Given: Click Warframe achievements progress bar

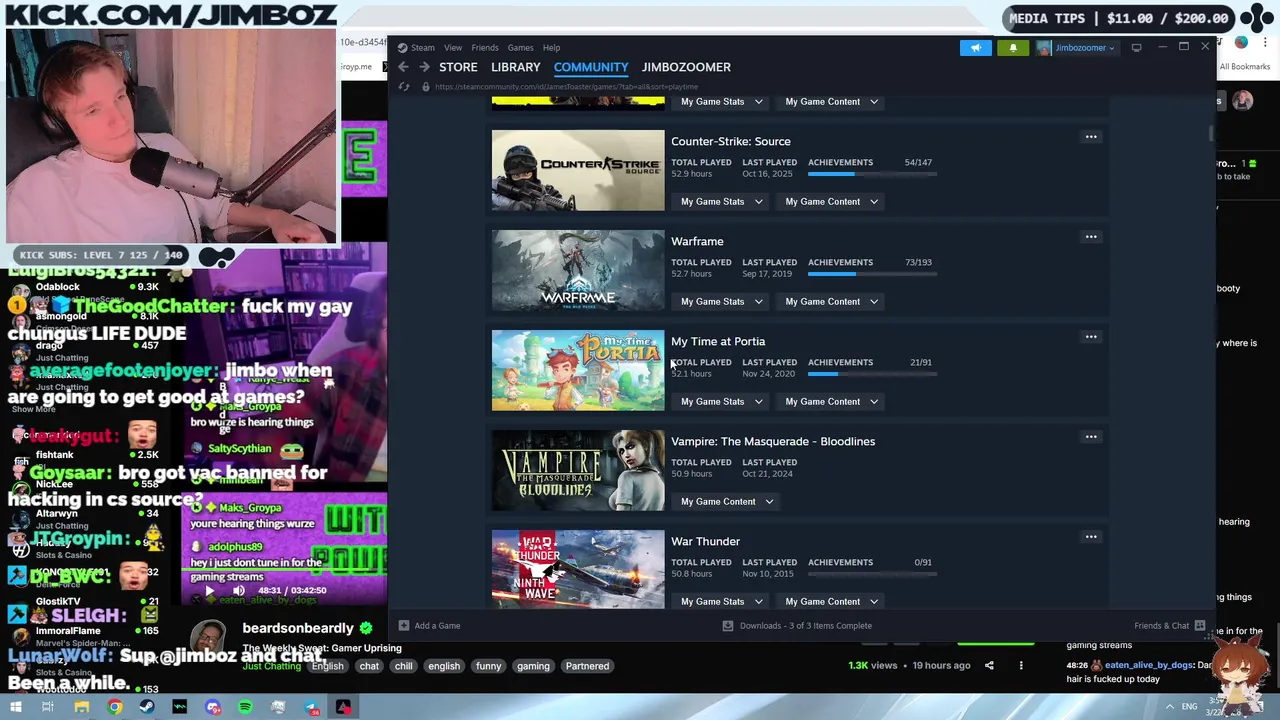Looking at the screenshot, I should point(872,274).
